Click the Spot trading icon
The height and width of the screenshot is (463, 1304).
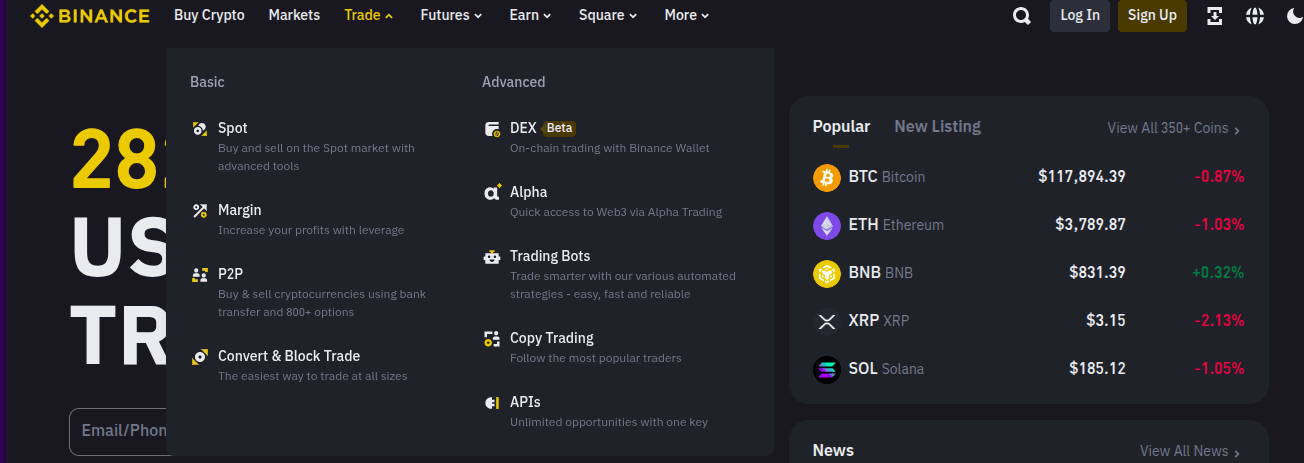coord(200,129)
